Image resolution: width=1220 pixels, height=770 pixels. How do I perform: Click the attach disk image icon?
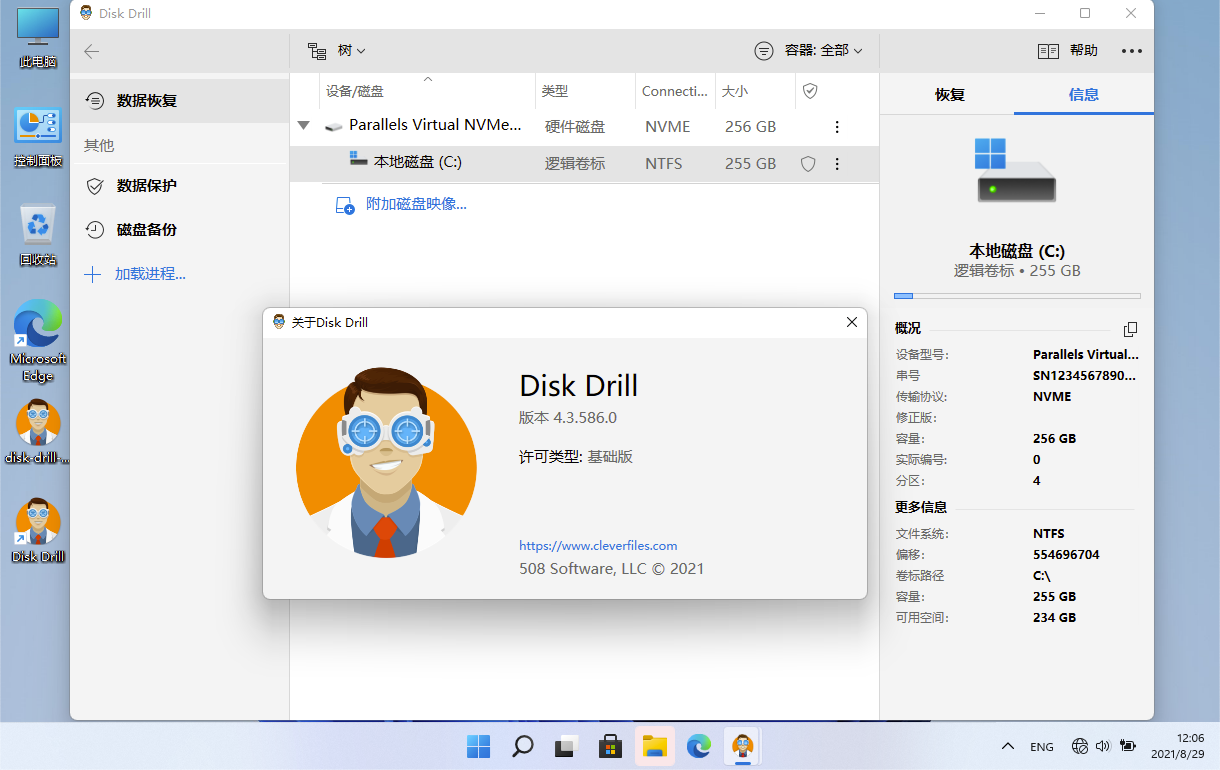[345, 206]
